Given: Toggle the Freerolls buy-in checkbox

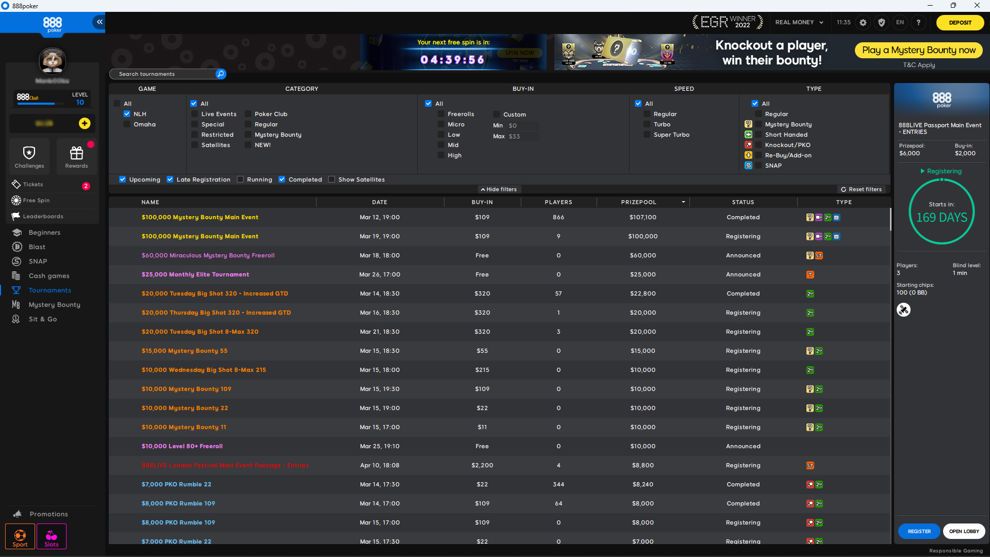Looking at the screenshot, I should tap(441, 114).
